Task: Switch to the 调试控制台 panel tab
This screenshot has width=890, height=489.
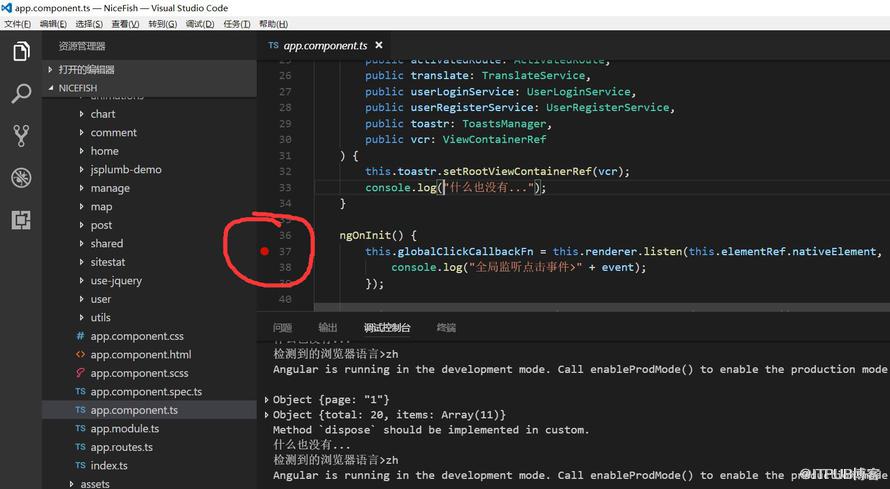Action: tap(387, 327)
